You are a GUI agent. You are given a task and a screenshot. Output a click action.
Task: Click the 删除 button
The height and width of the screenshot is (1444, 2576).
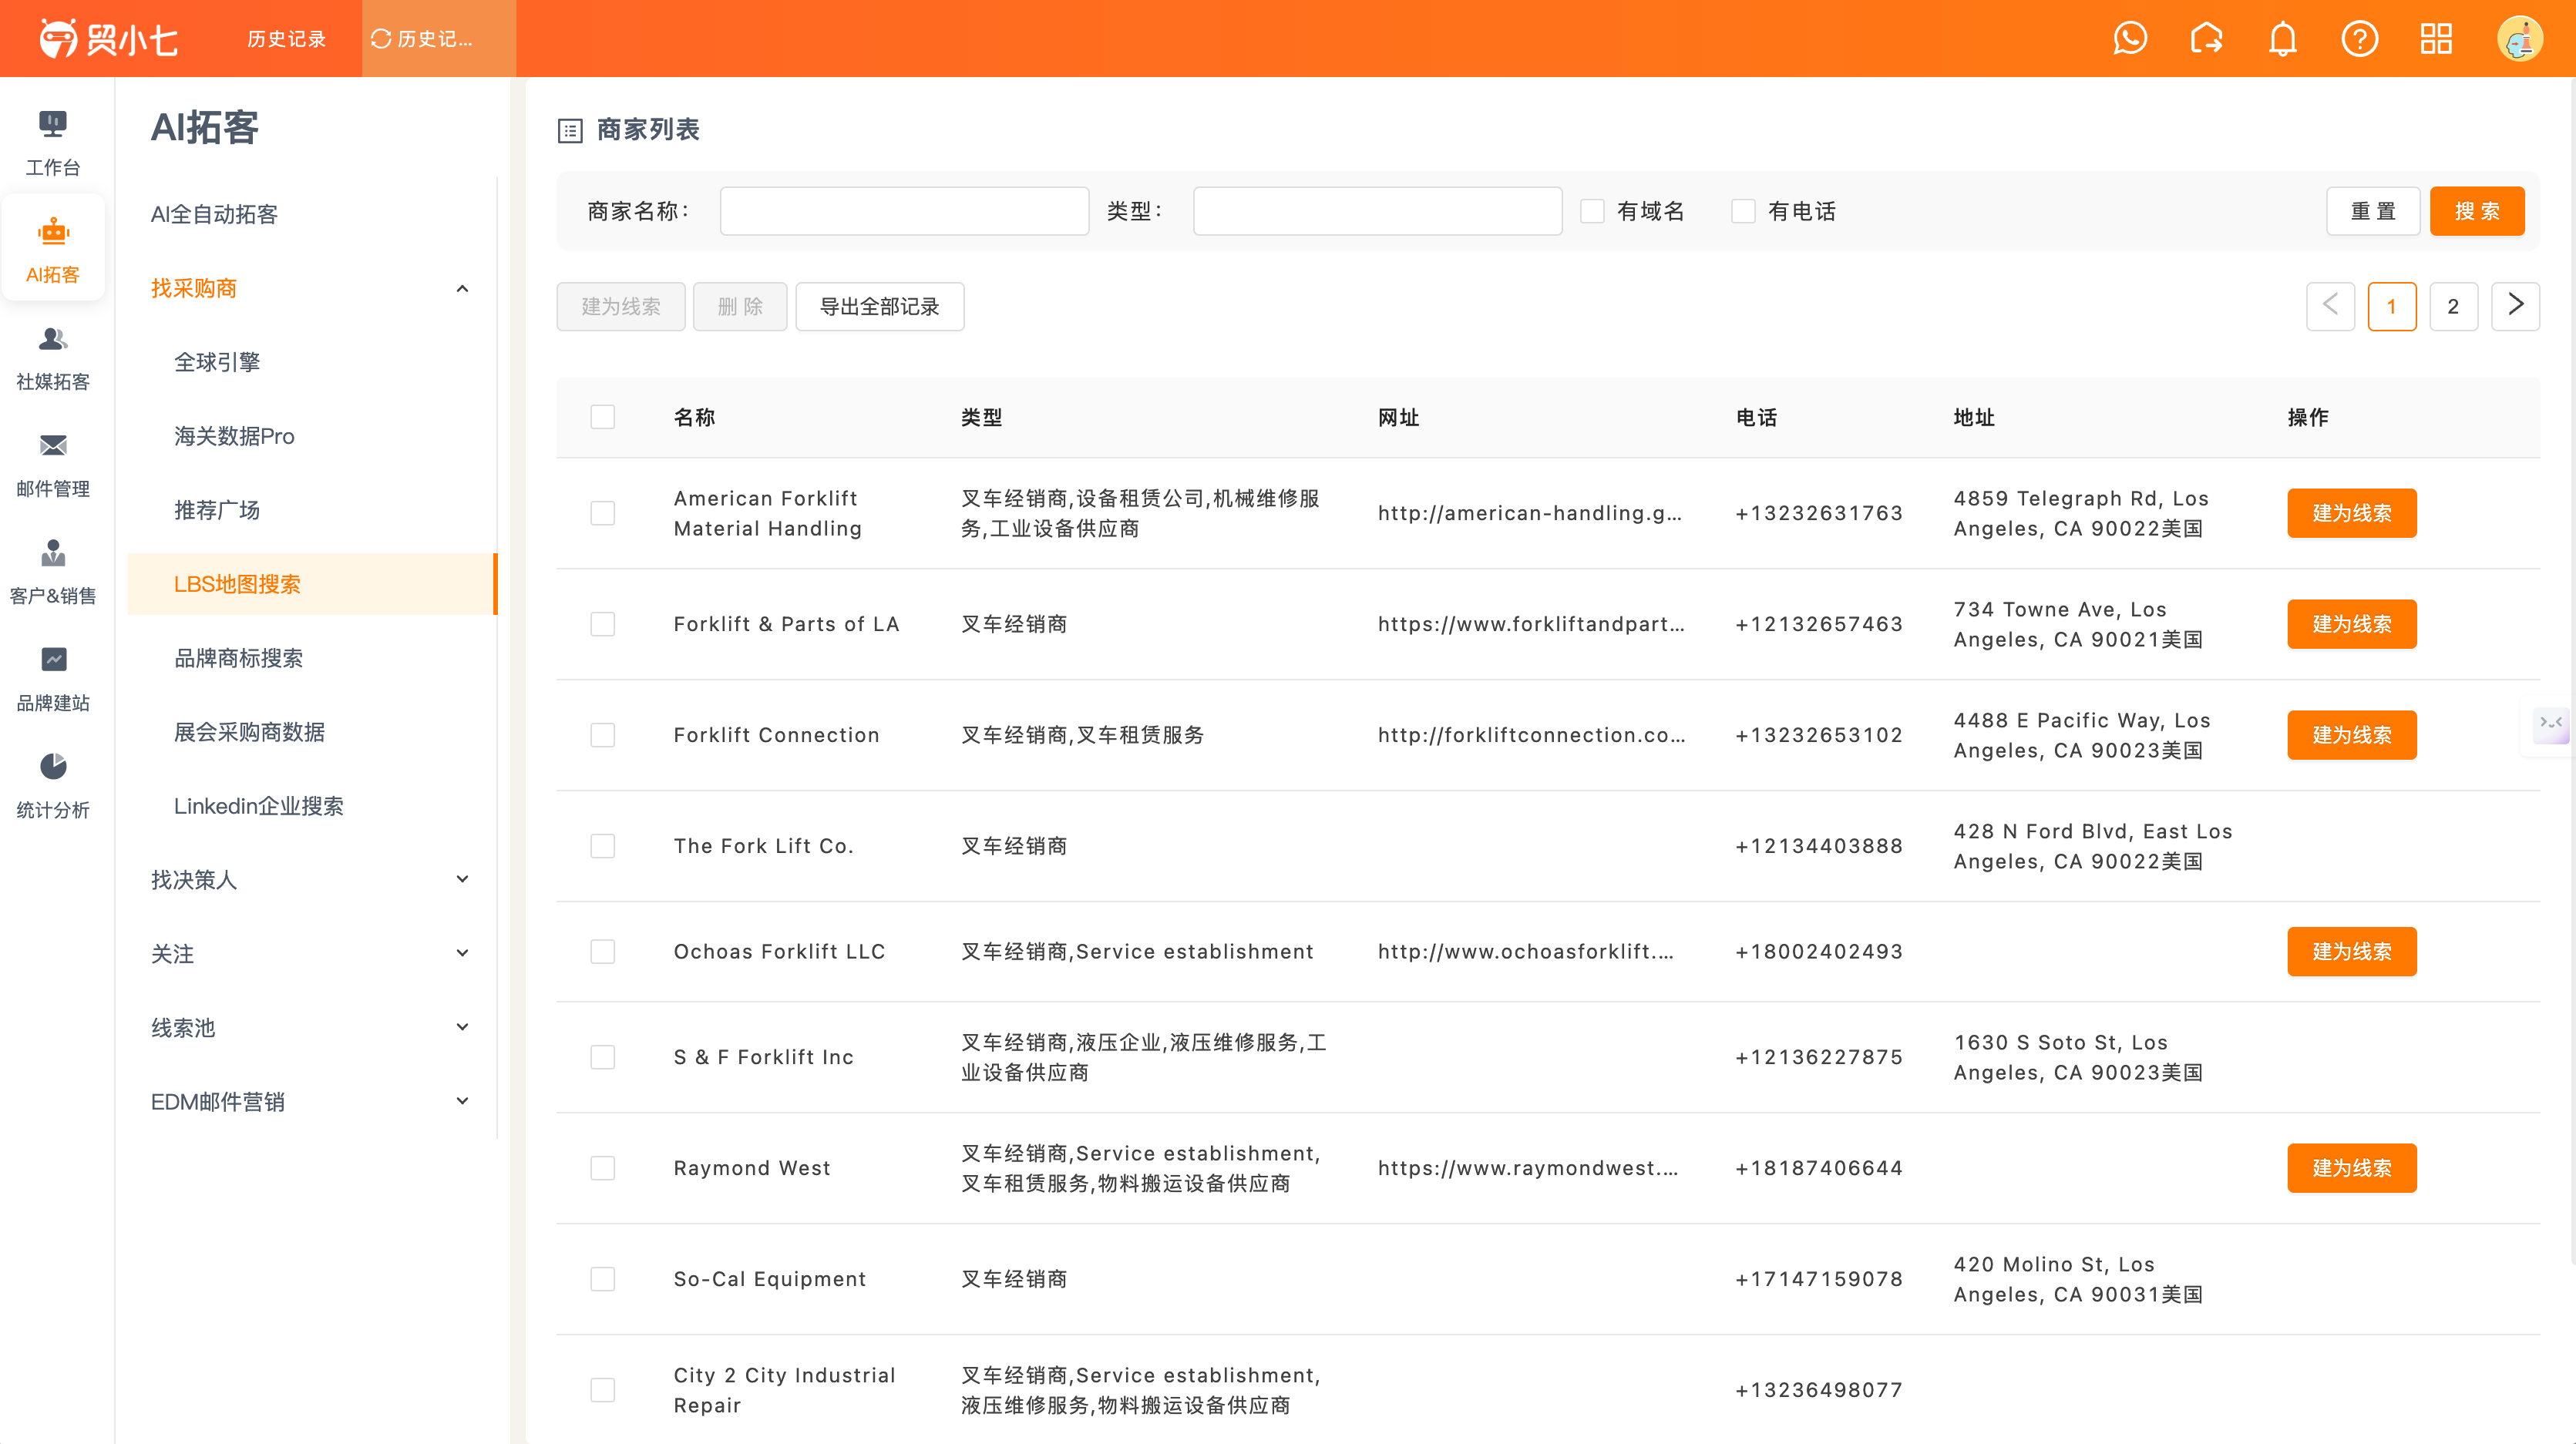pos(740,306)
